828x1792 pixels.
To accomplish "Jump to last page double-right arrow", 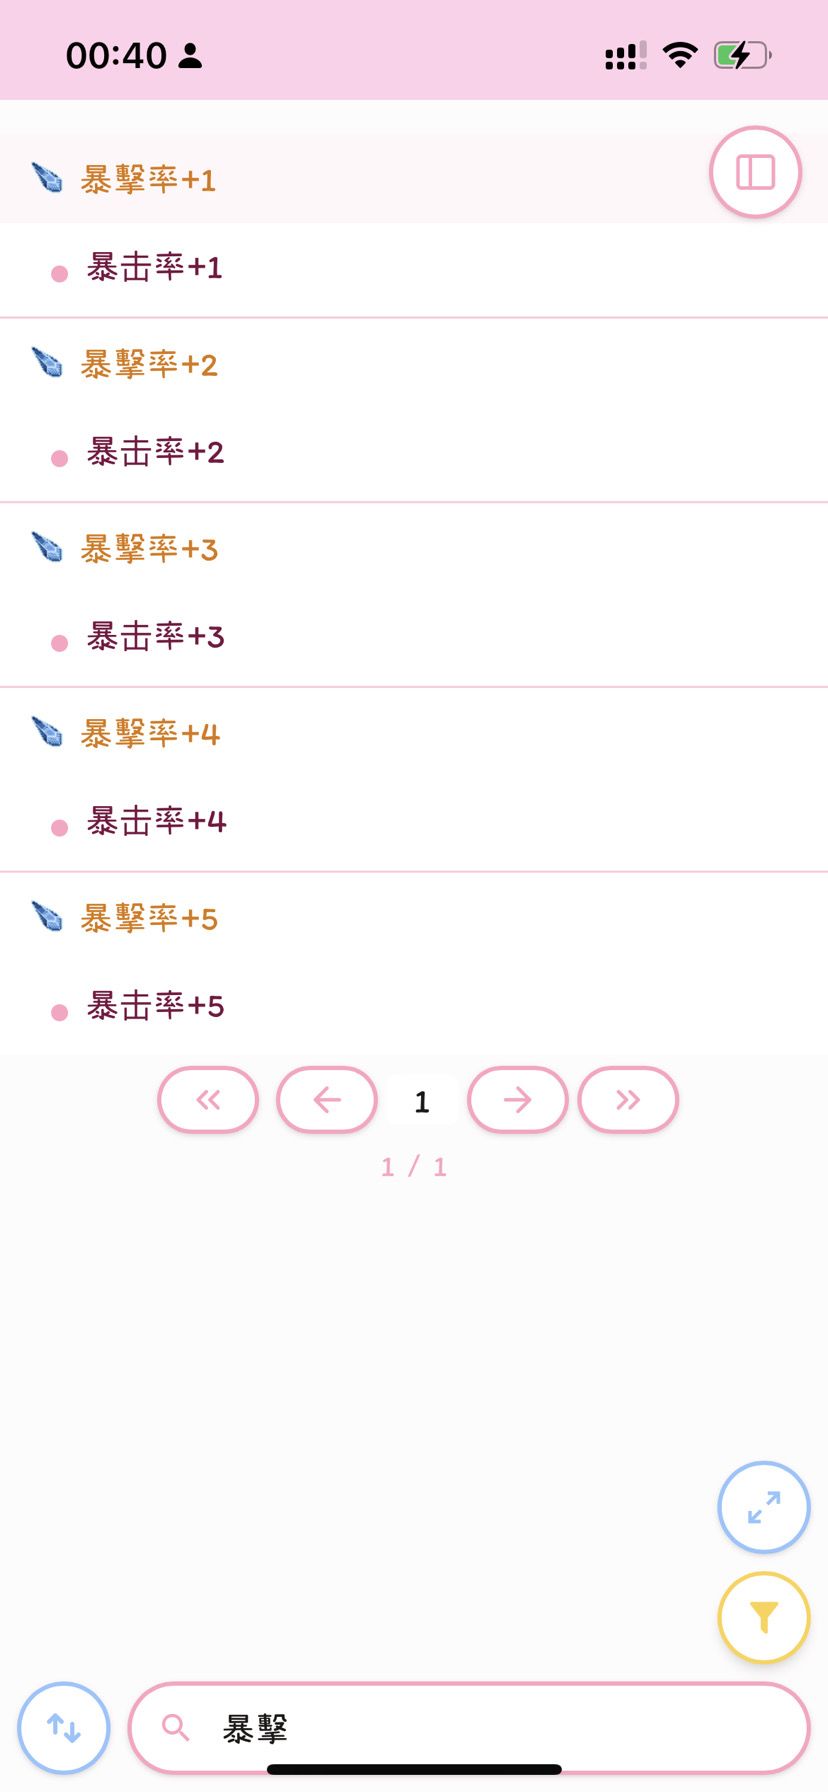I will [x=628, y=1100].
